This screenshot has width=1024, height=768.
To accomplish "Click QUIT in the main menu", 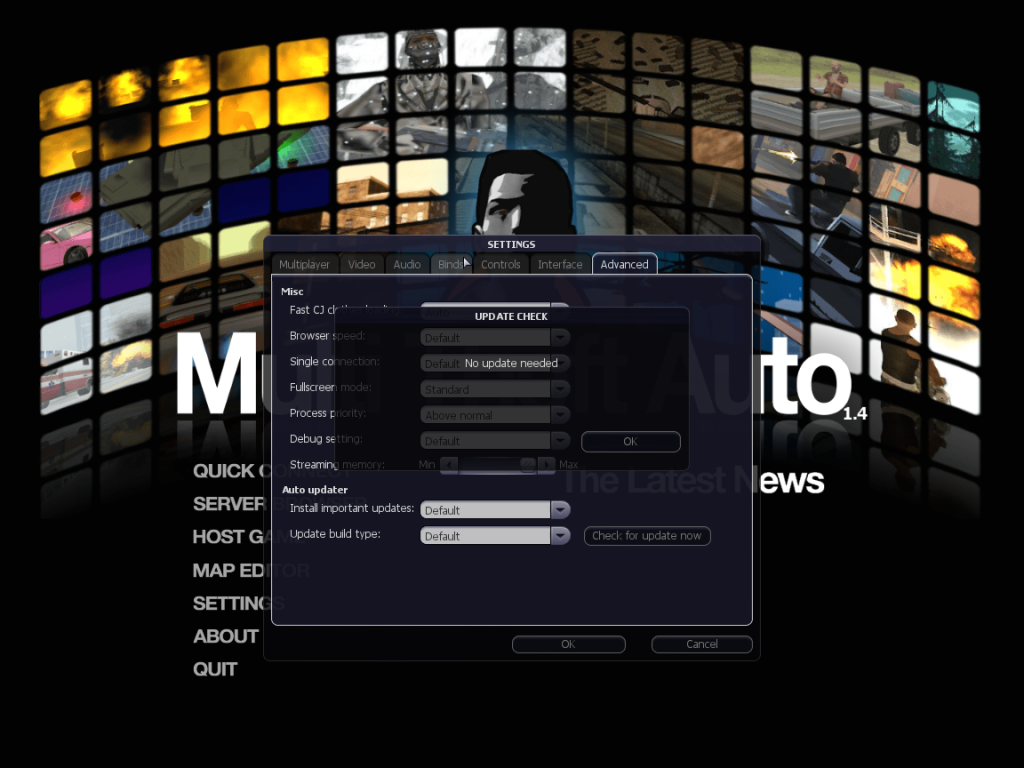I will click(x=215, y=670).
